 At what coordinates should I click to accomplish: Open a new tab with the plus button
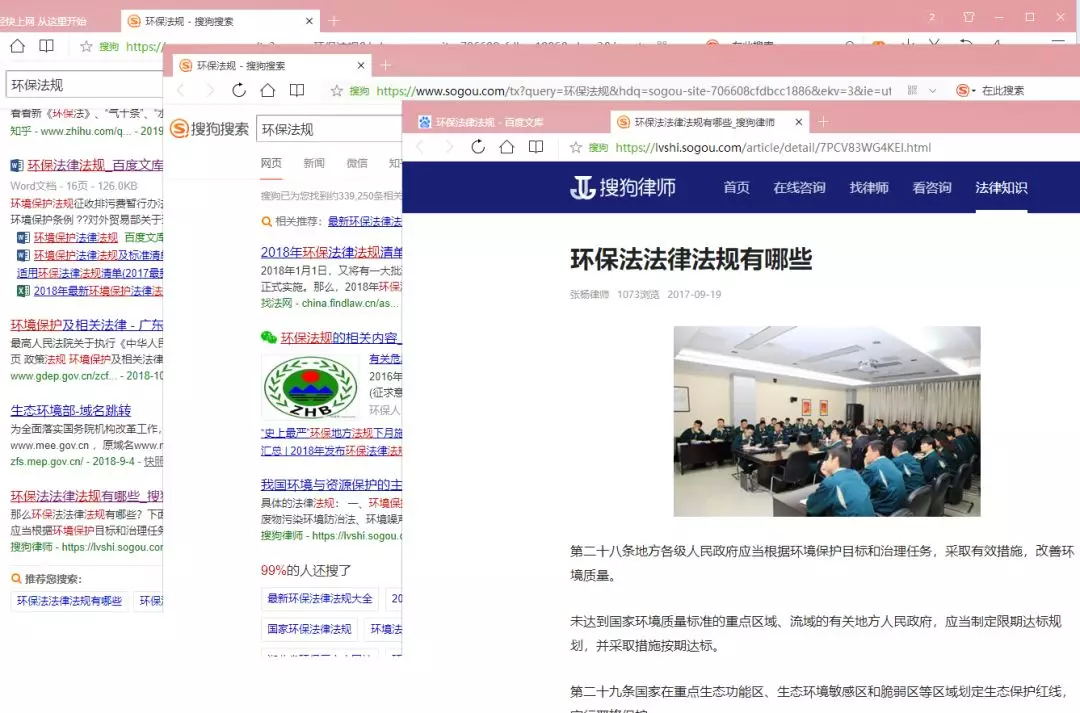823,121
